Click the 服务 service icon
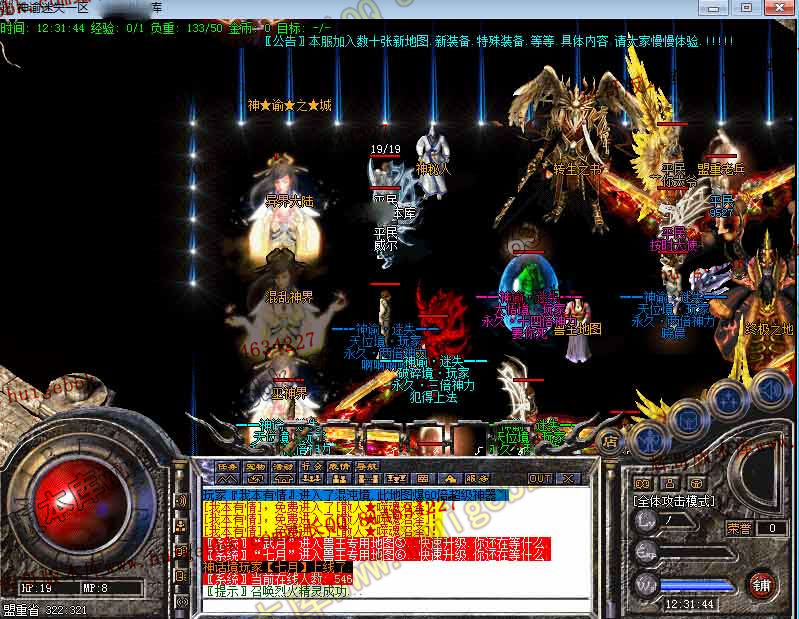This screenshot has height=619, width=799. pyautogui.click(x=477, y=478)
